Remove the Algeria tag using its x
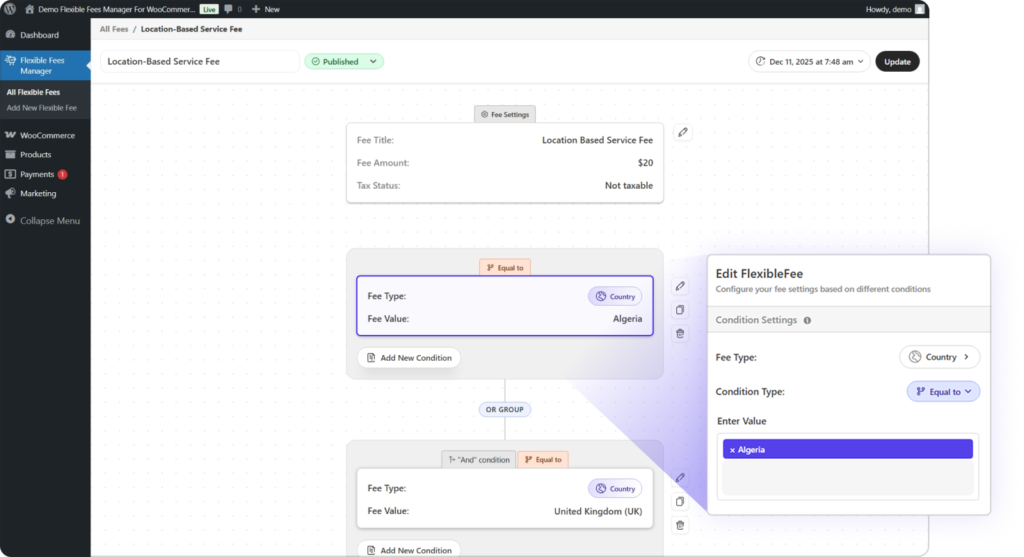 pos(732,450)
